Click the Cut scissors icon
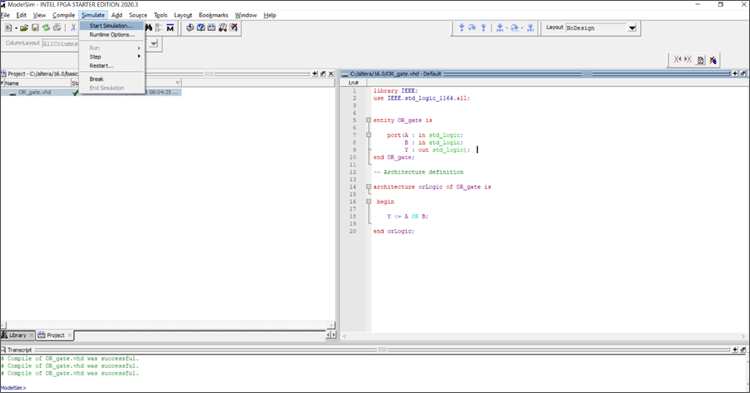750x393 pixels. coord(73,28)
